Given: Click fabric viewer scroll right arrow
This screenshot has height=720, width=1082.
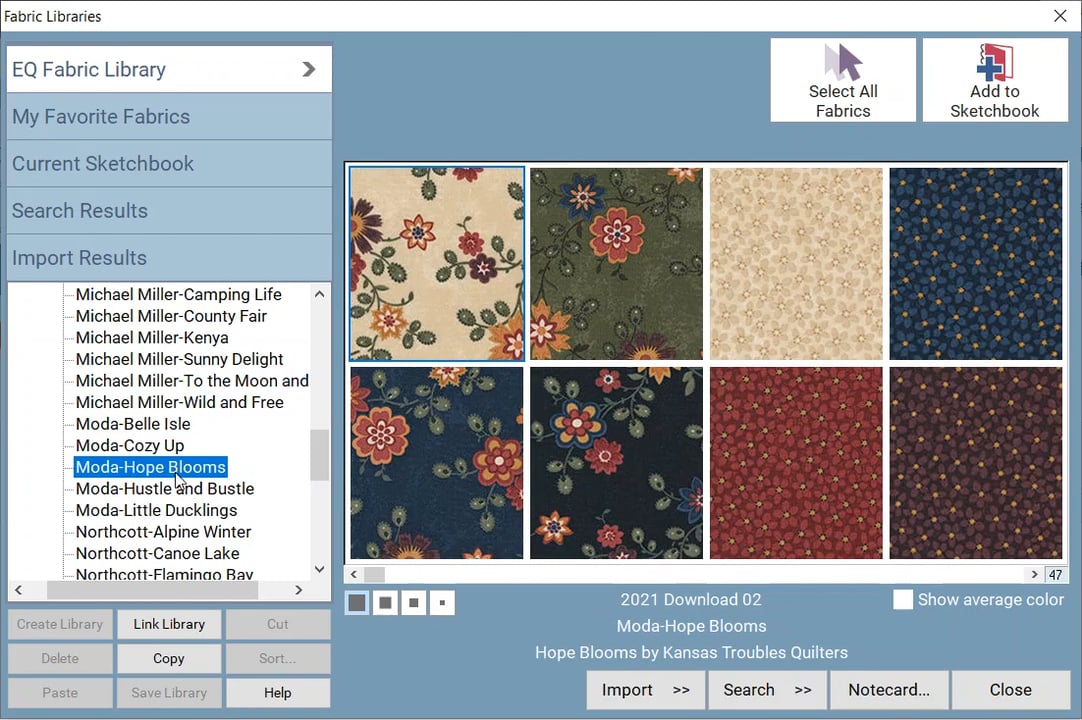Looking at the screenshot, I should 1034,574.
